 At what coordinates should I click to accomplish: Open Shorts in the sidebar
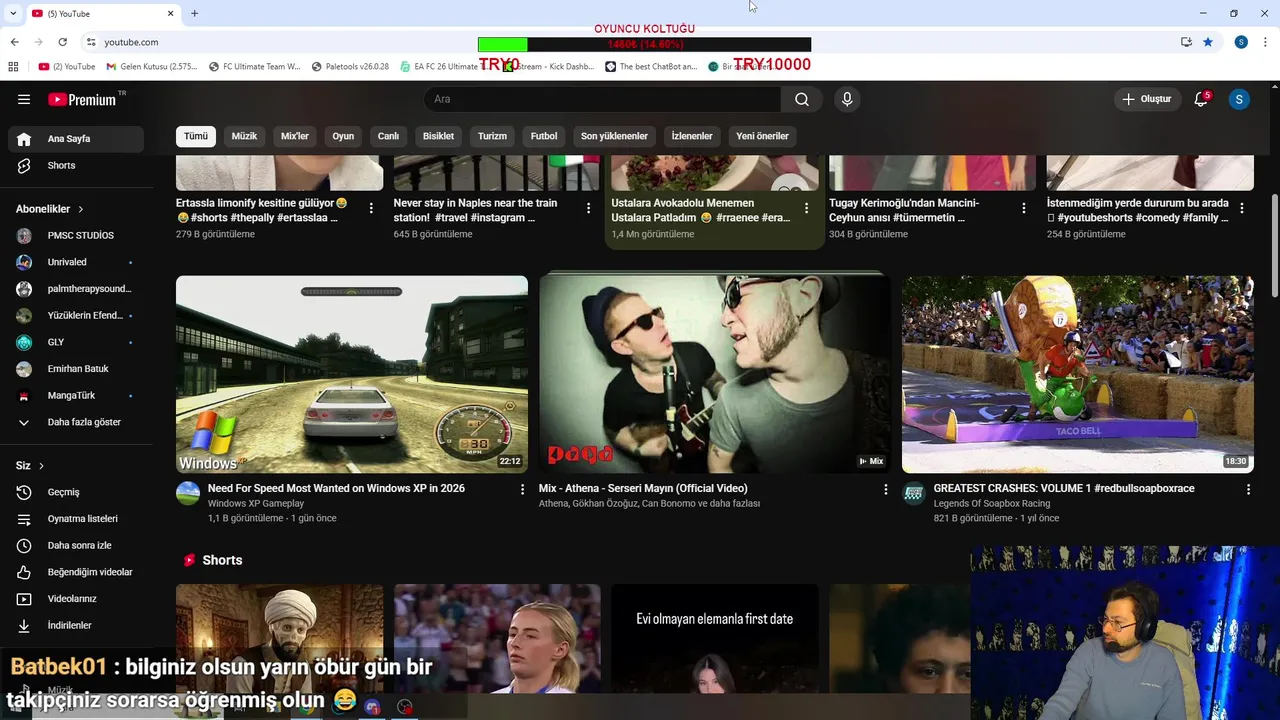click(x=76, y=165)
